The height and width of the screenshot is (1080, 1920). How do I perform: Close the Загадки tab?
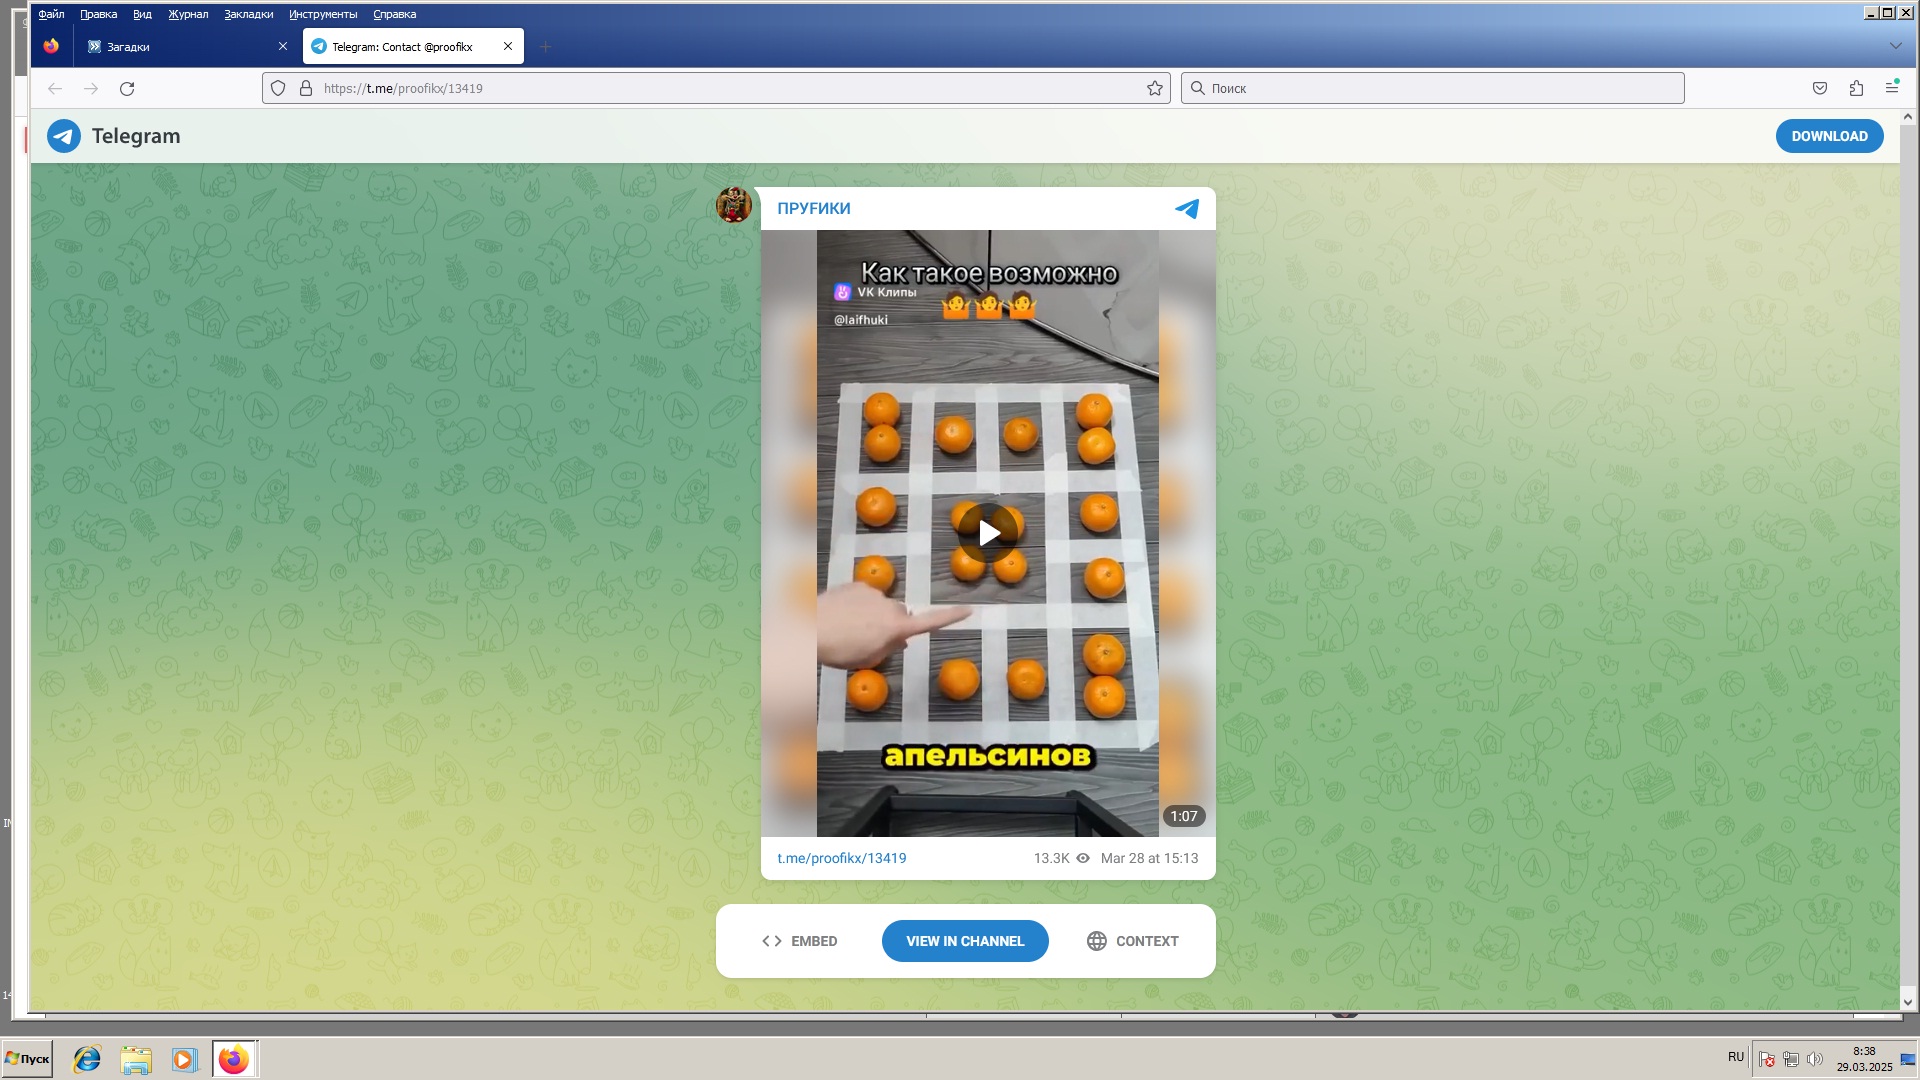pos(283,46)
